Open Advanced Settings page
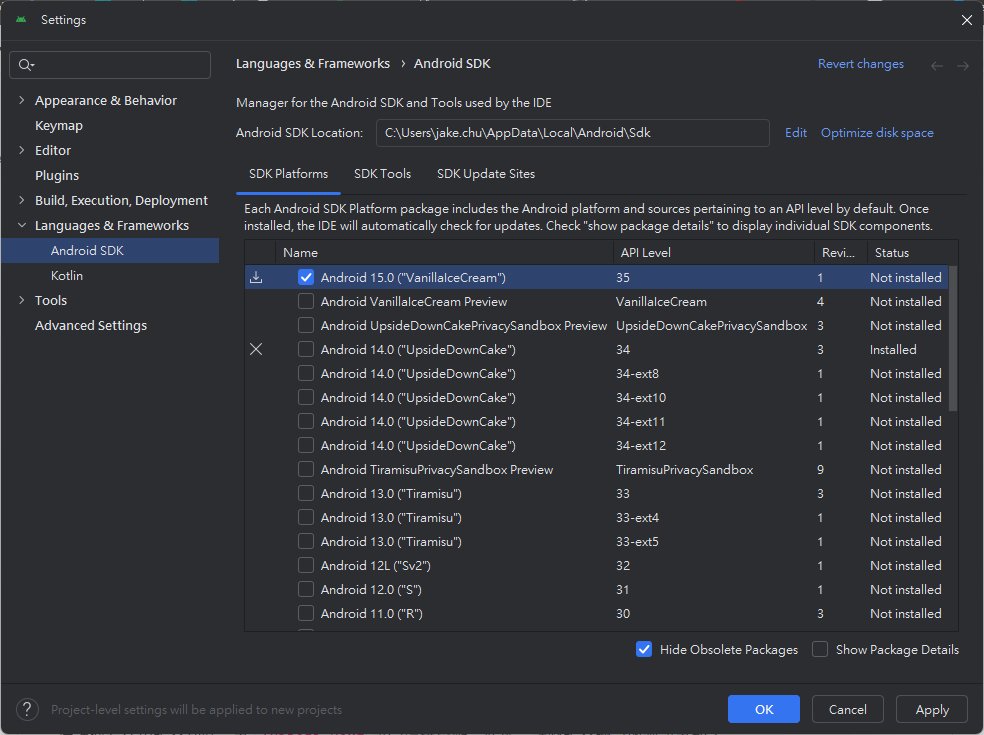The image size is (984, 735). click(91, 325)
